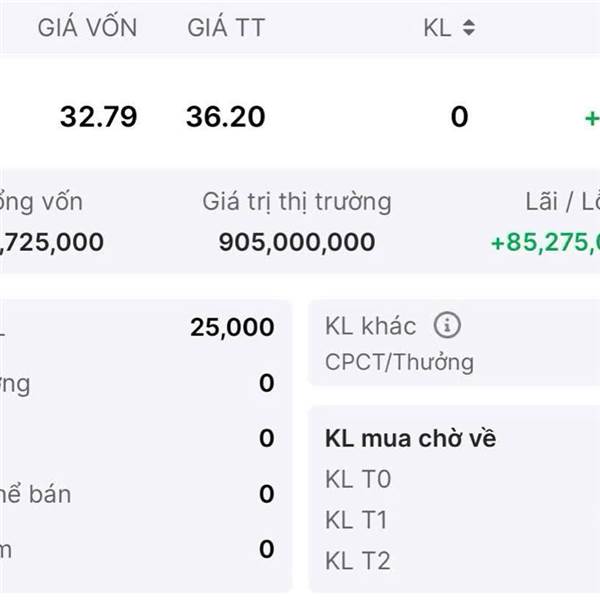Select the sellable quantity row ending bán

(137, 494)
